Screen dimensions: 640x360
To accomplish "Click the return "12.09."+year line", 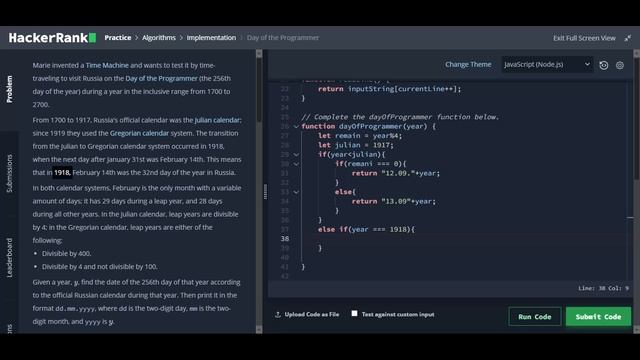I will 396,173.
